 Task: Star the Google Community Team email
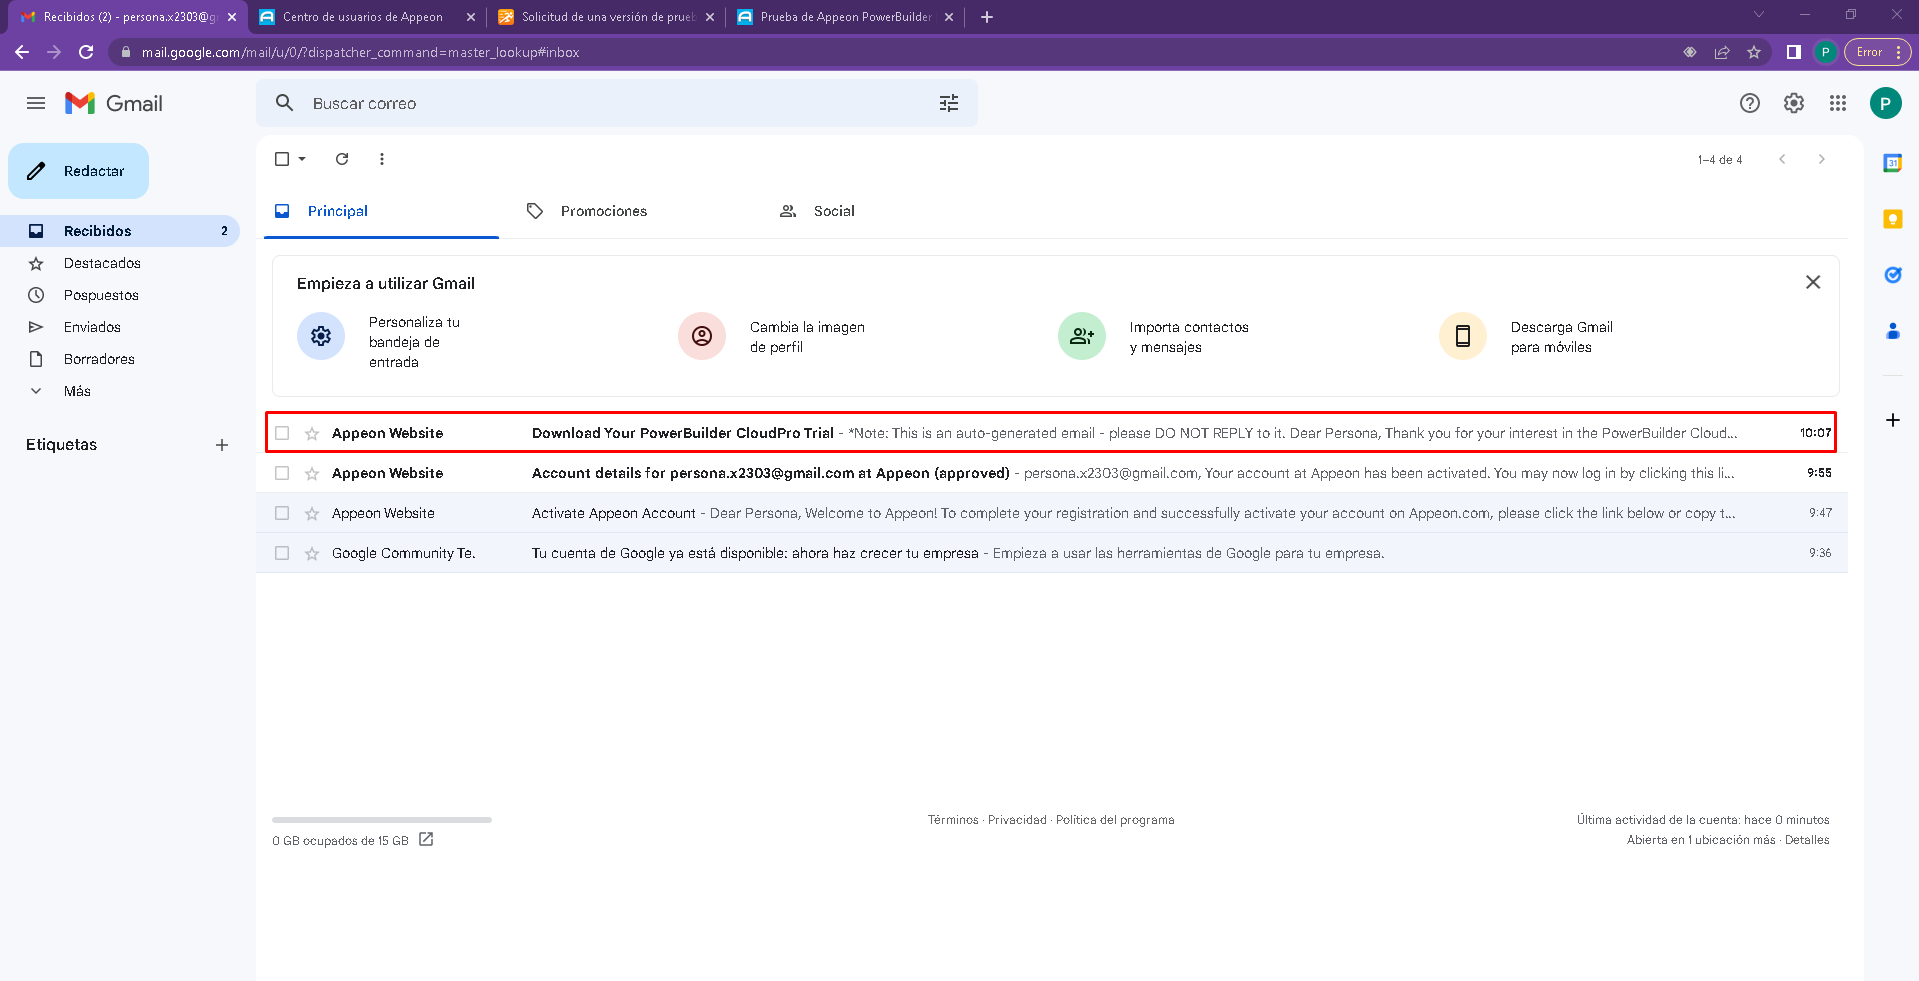312,553
